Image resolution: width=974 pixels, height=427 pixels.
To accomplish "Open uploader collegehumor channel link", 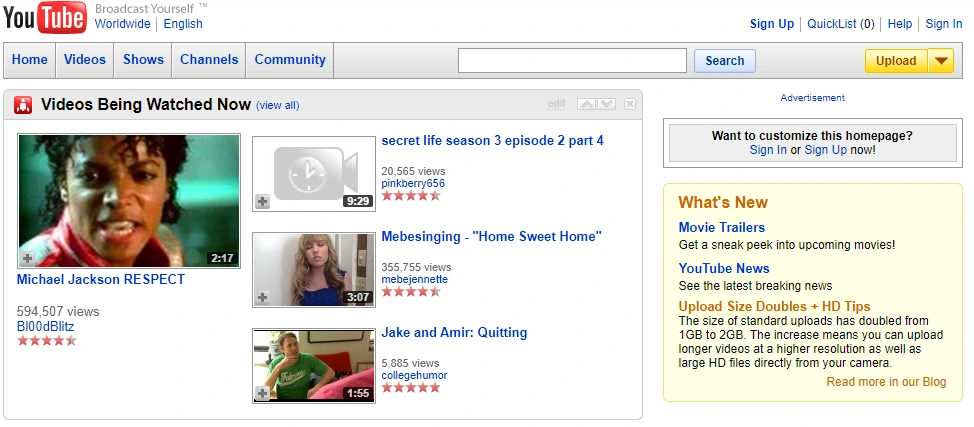I will coord(414,375).
